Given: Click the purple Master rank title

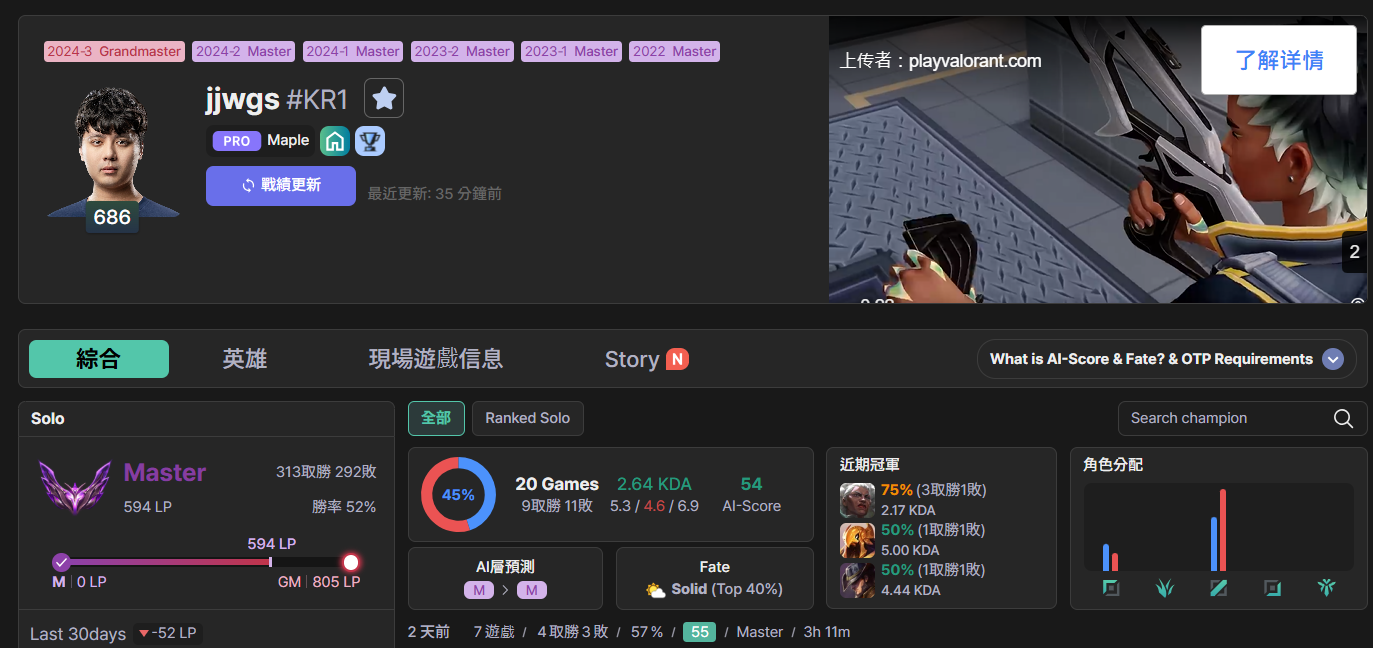Looking at the screenshot, I should click(165, 472).
